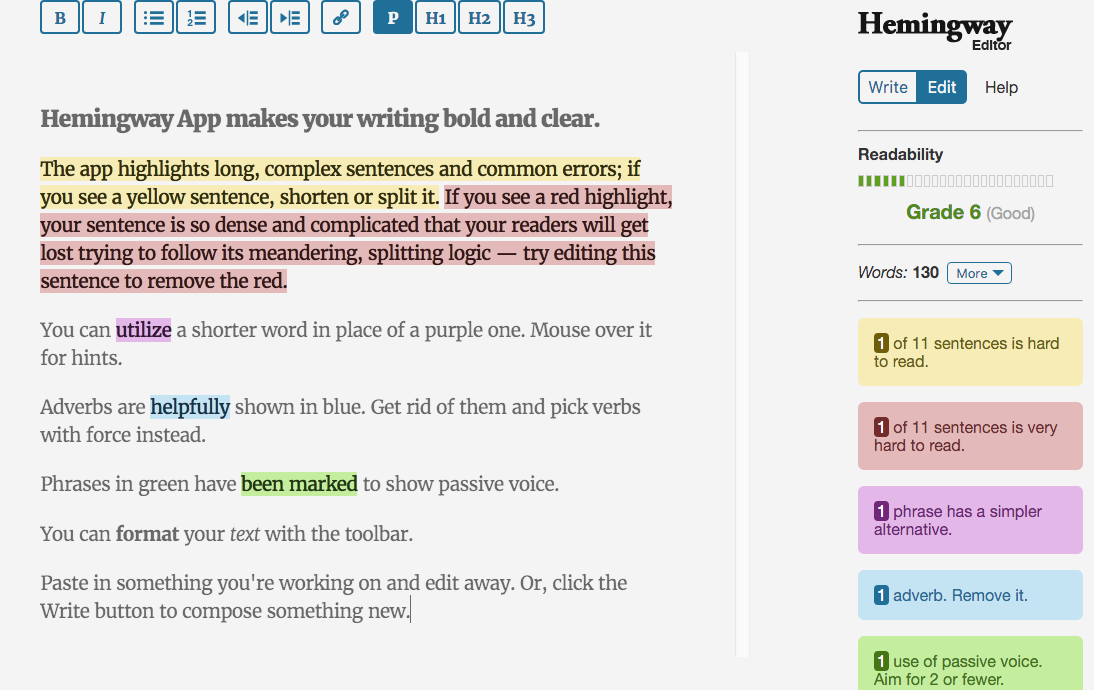Apply Heading 1 style with H1

click(x=435, y=17)
